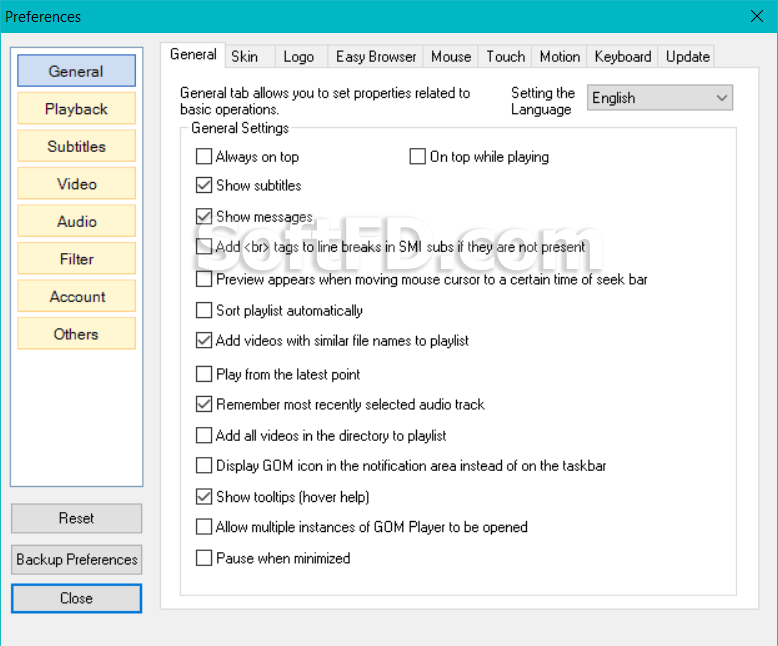
Task: Select the General tab
Action: [x=193, y=55]
